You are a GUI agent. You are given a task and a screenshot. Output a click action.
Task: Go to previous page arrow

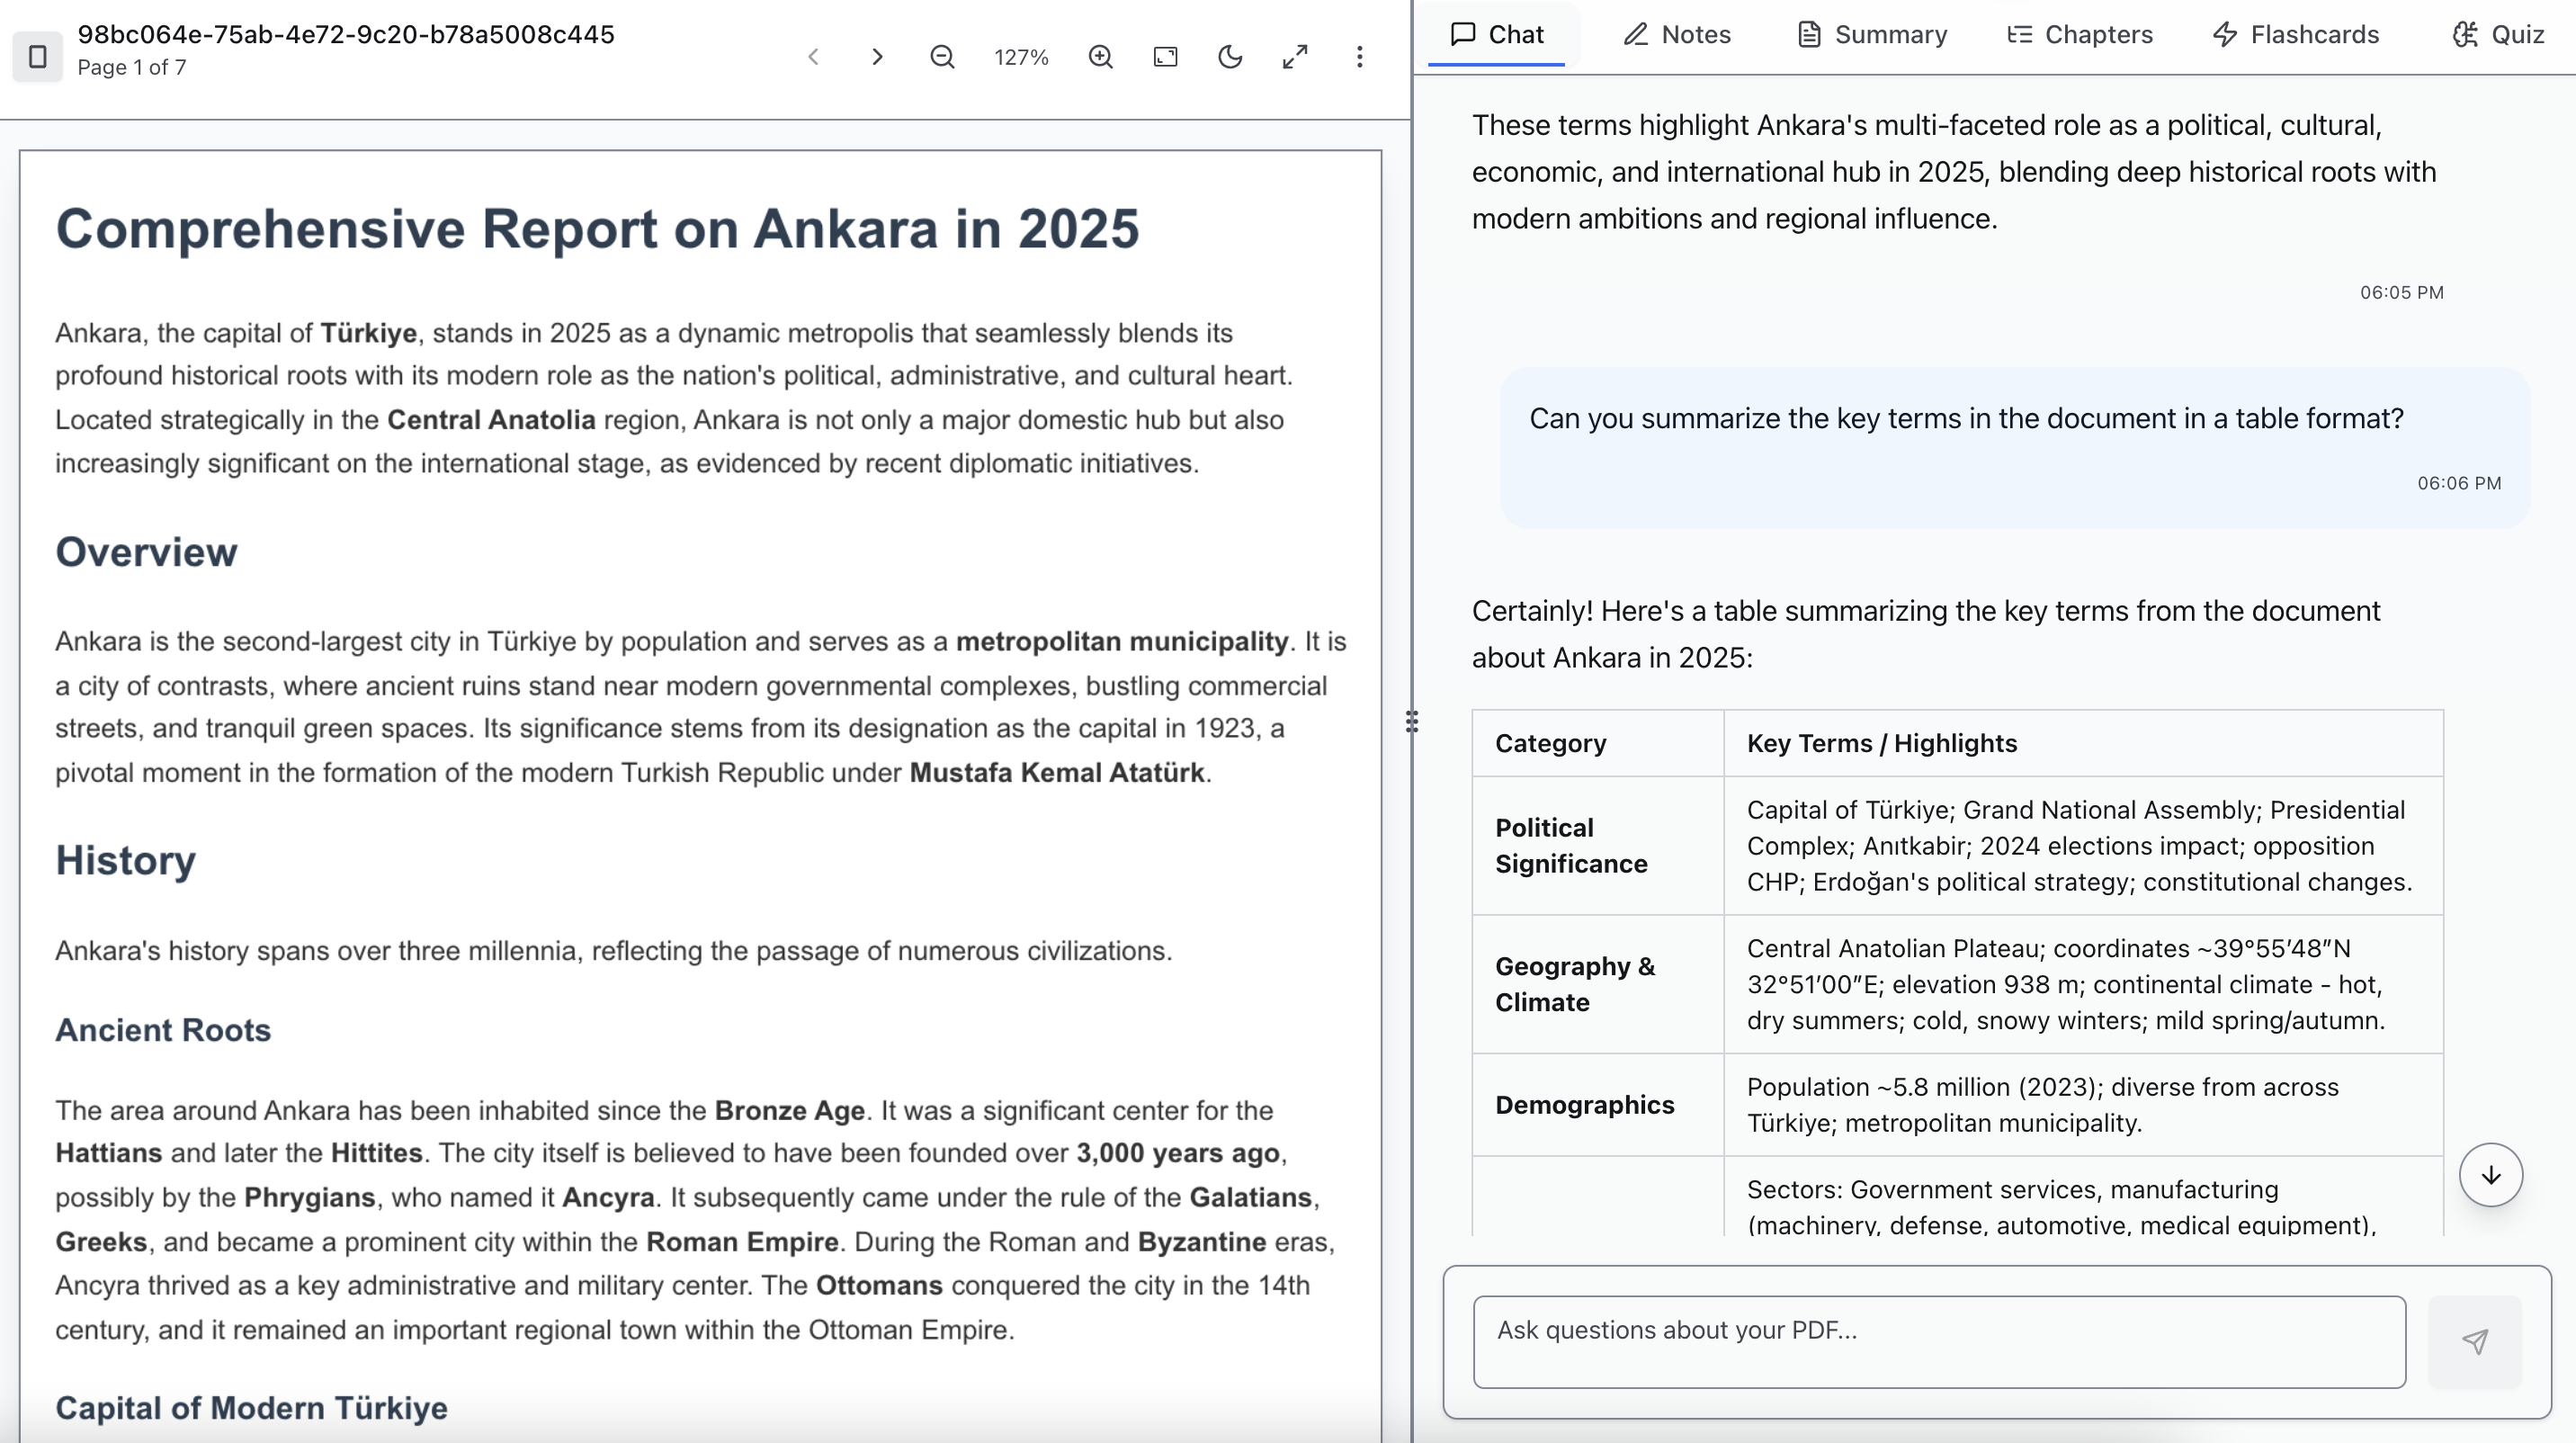click(813, 57)
